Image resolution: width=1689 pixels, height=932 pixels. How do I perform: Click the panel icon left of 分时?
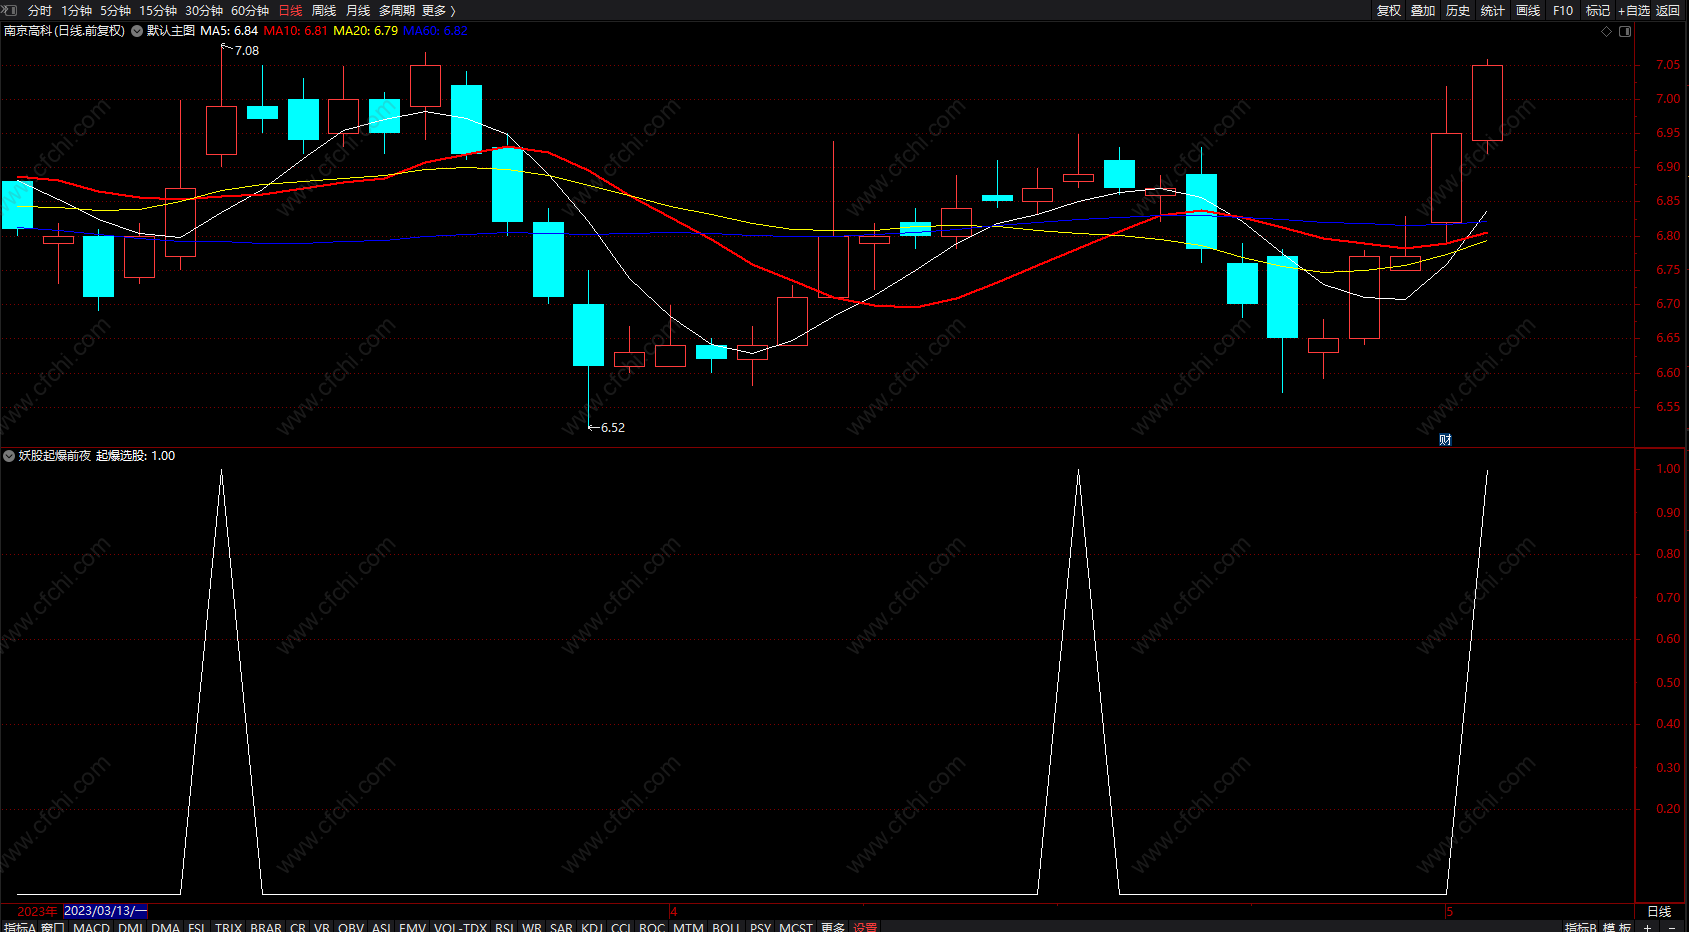pyautogui.click(x=10, y=10)
